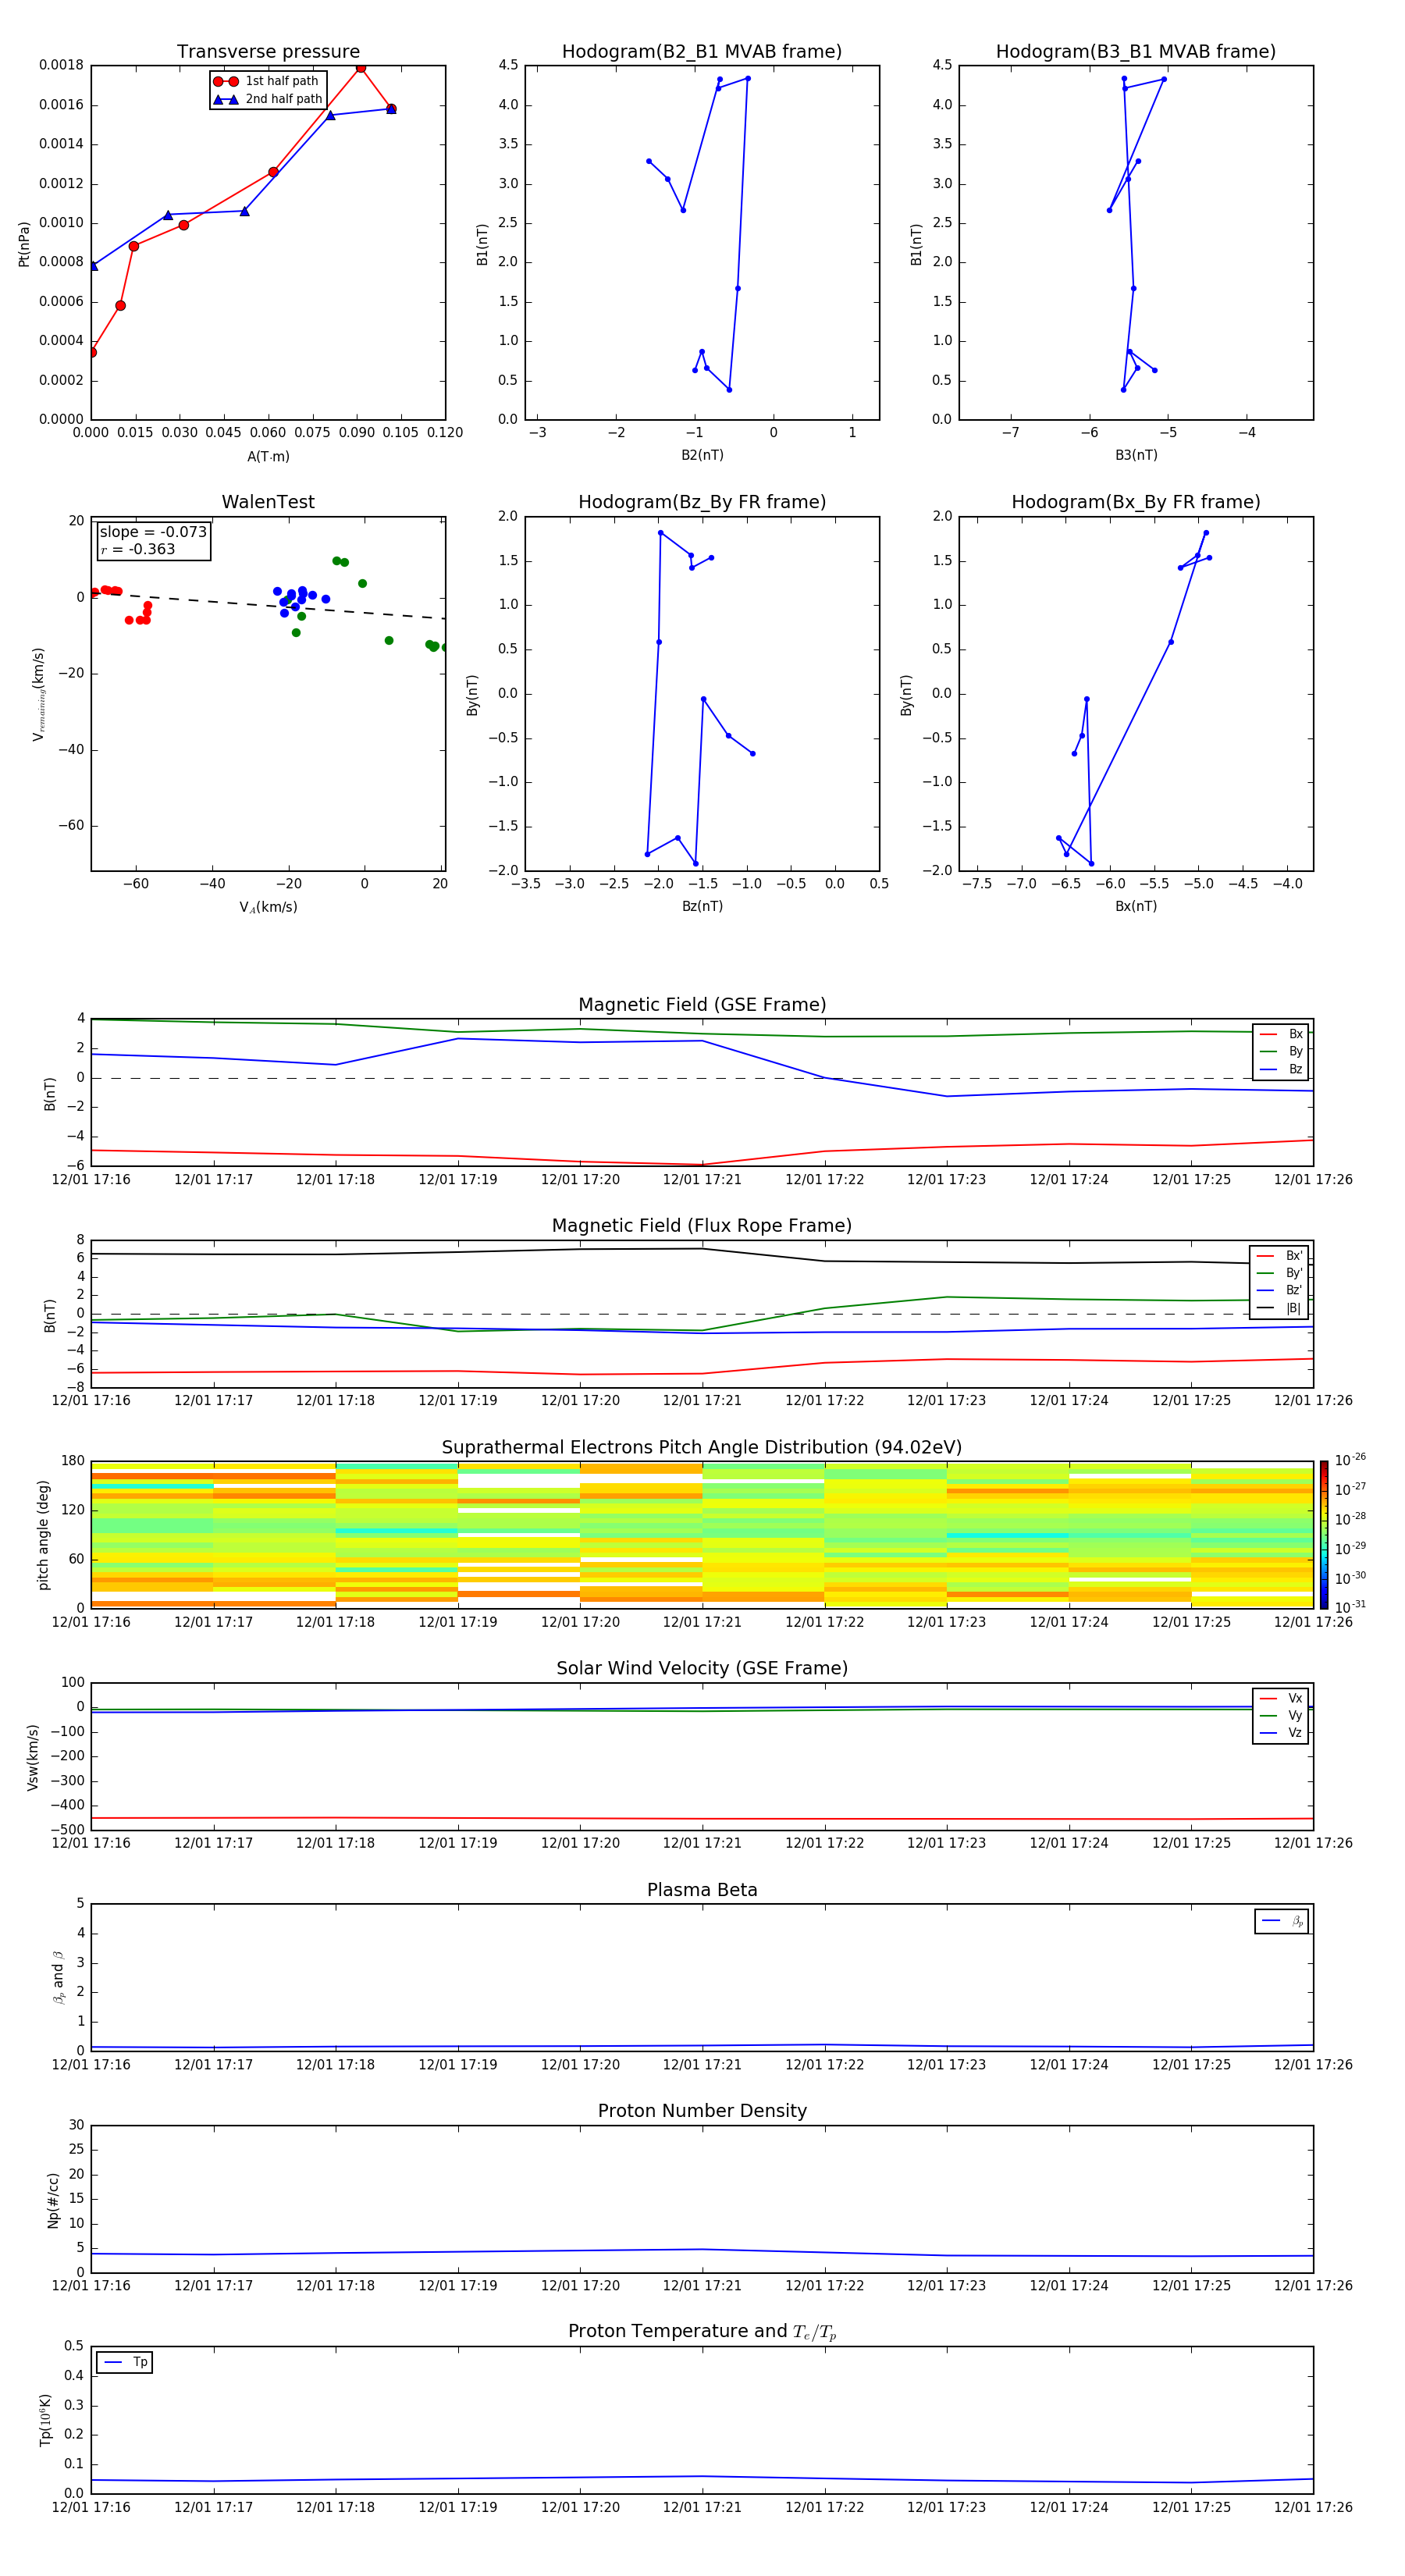Select 'Vx' in the solar wind legend

[1281, 1698]
